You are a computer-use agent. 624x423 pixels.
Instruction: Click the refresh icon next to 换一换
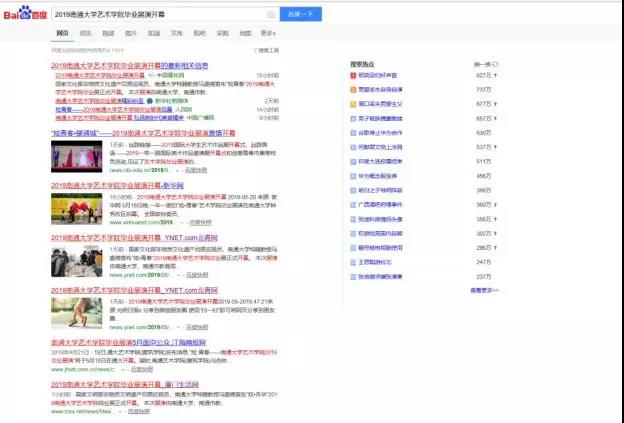tap(496, 64)
